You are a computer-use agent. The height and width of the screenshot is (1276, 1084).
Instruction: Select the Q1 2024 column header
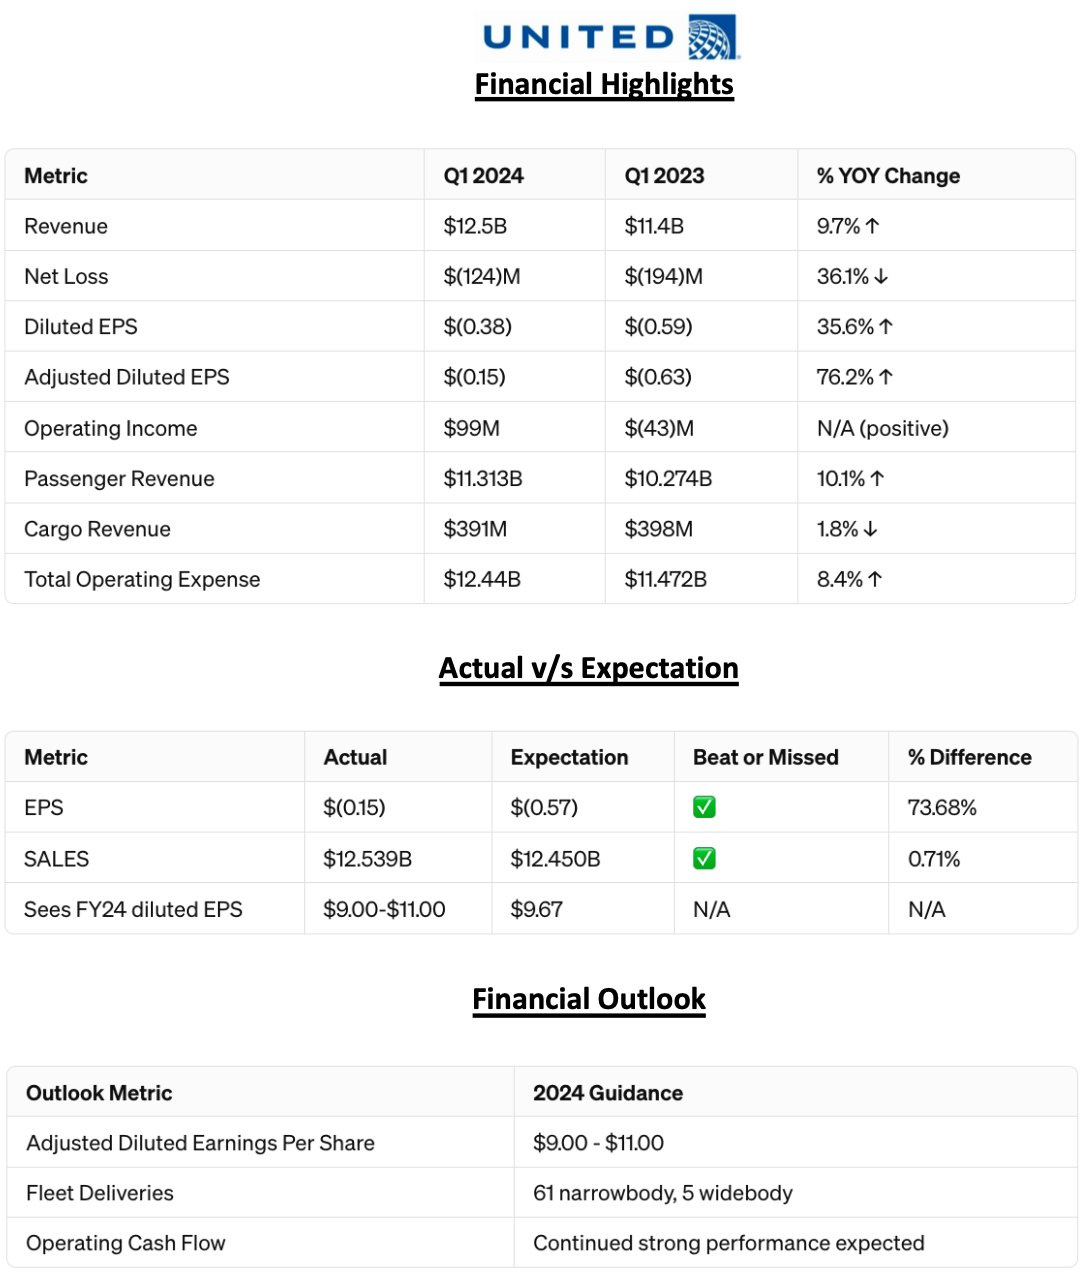coord(483,176)
